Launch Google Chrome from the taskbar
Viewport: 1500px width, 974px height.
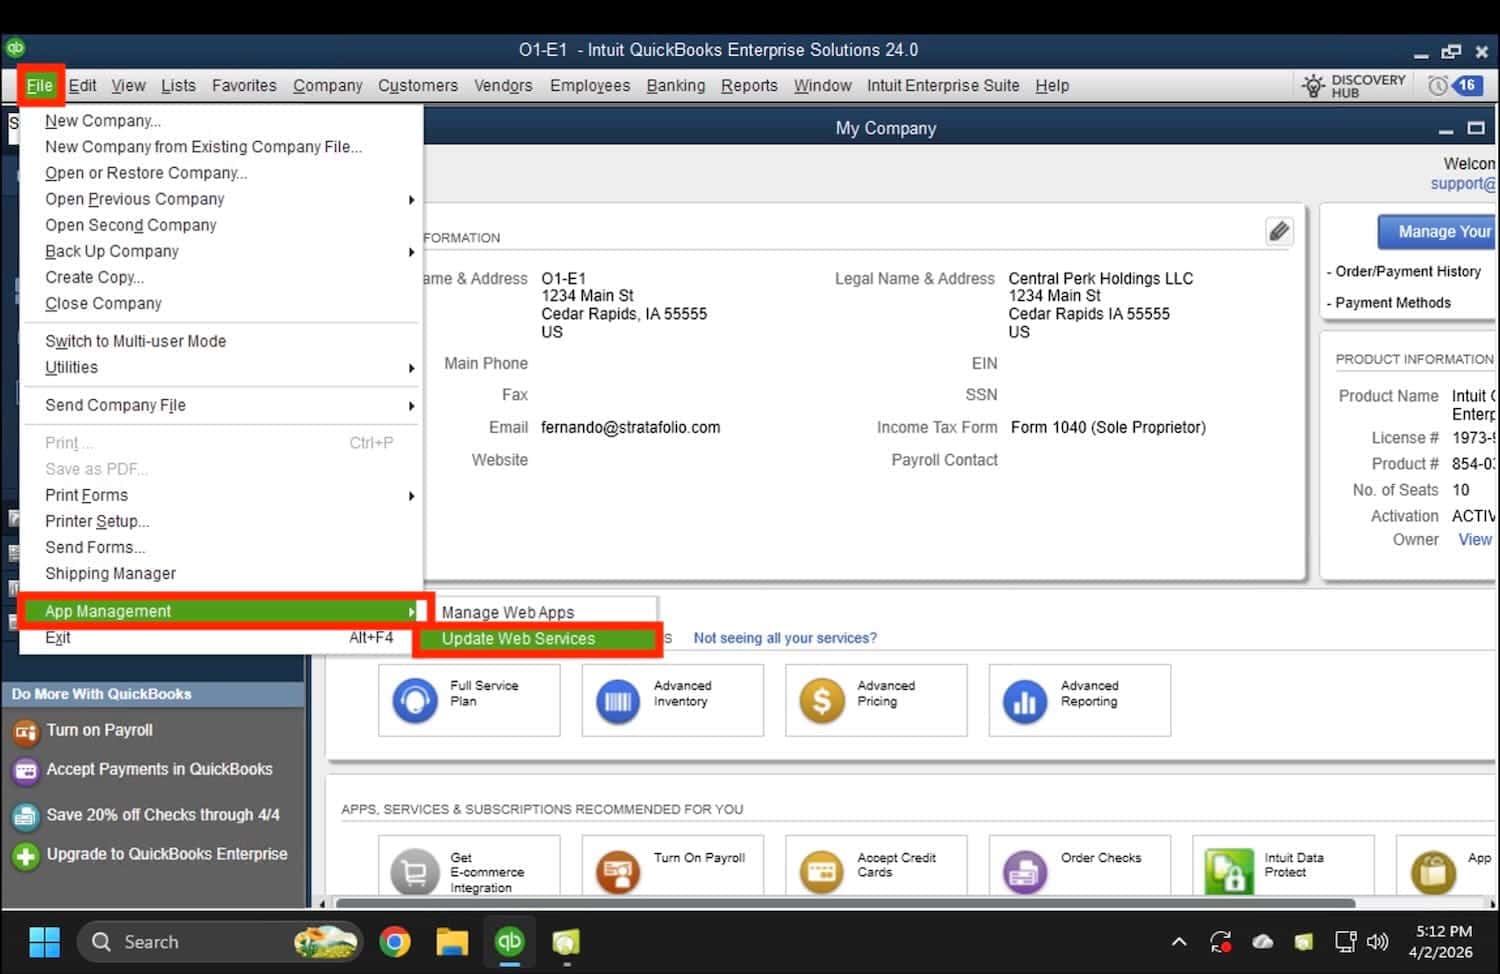(395, 942)
